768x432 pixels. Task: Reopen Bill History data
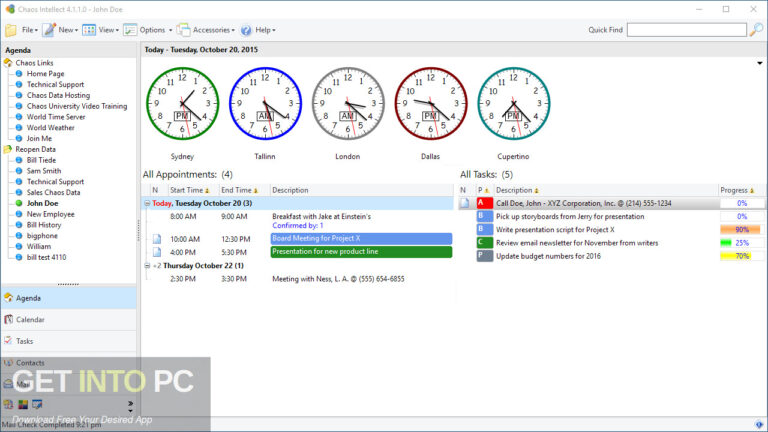[x=44, y=224]
